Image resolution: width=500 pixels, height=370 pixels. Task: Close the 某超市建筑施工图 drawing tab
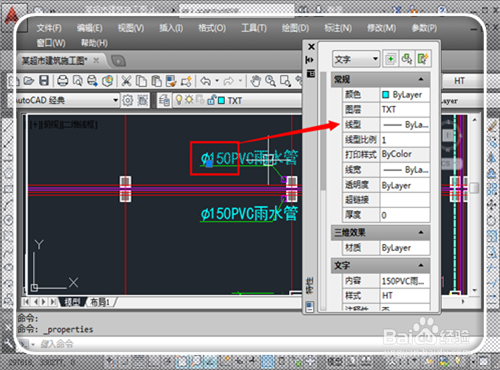pos(96,60)
